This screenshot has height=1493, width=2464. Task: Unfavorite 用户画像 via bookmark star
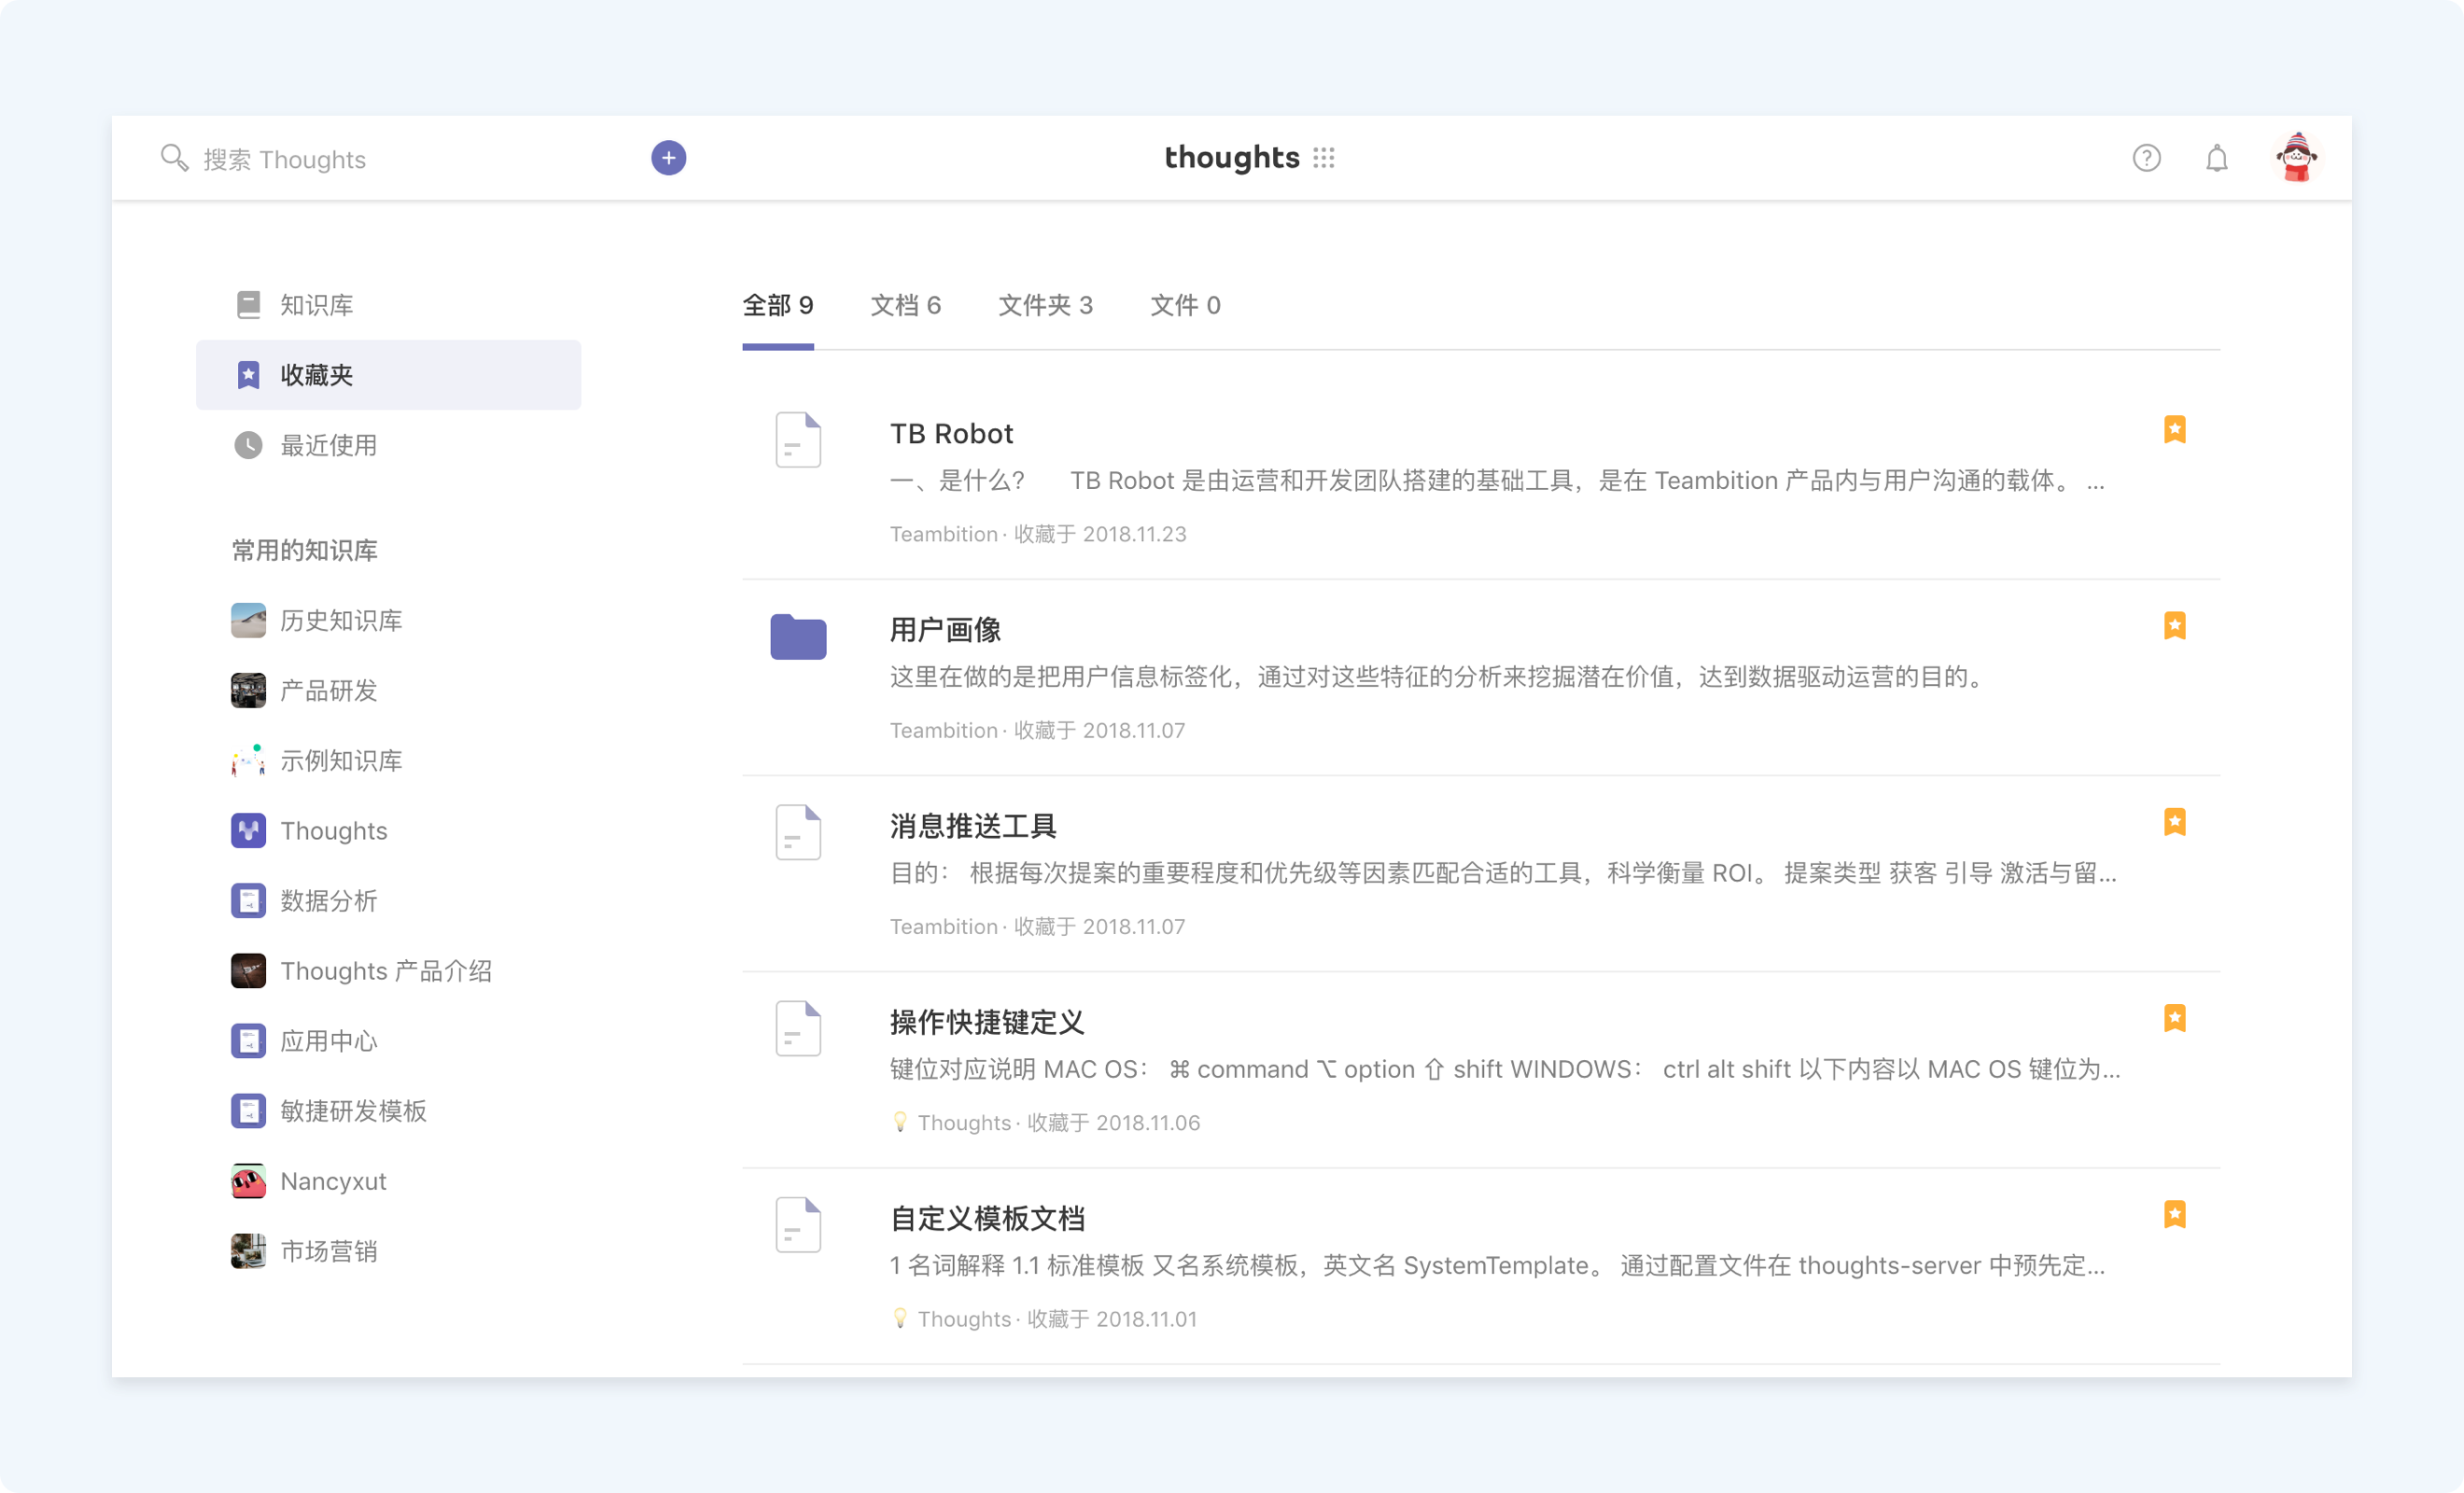coord(2174,626)
